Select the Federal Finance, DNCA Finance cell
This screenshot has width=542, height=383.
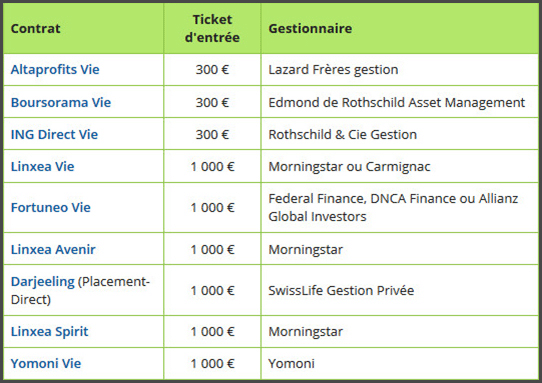(400, 207)
